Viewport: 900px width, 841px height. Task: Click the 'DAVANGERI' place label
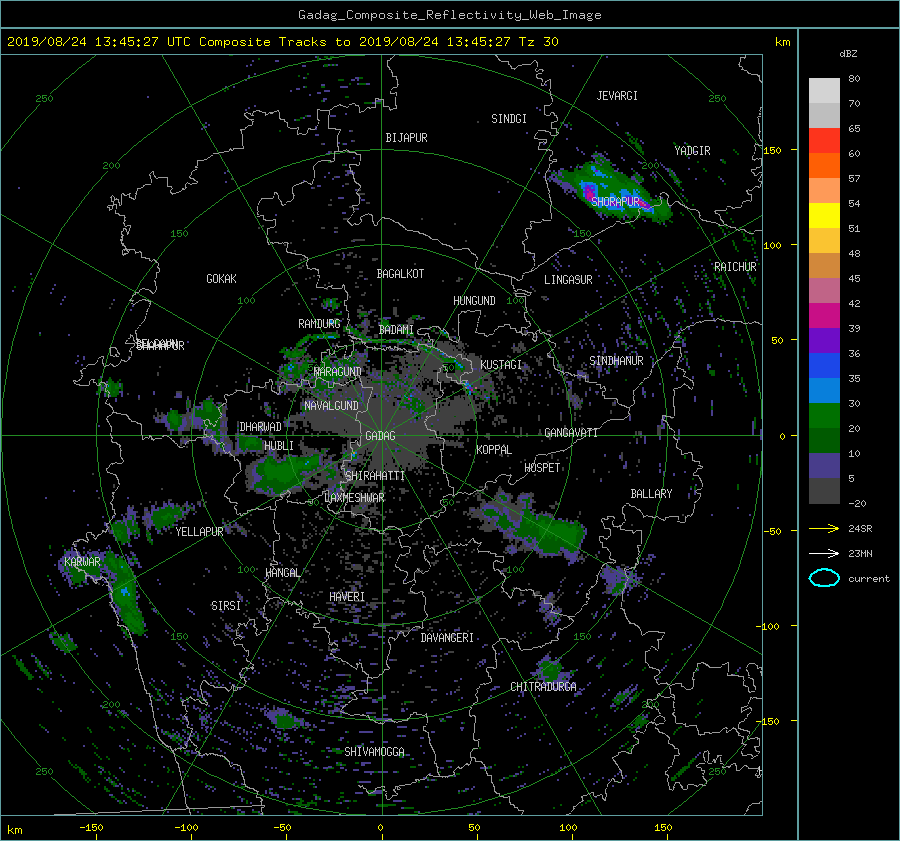[x=447, y=638]
